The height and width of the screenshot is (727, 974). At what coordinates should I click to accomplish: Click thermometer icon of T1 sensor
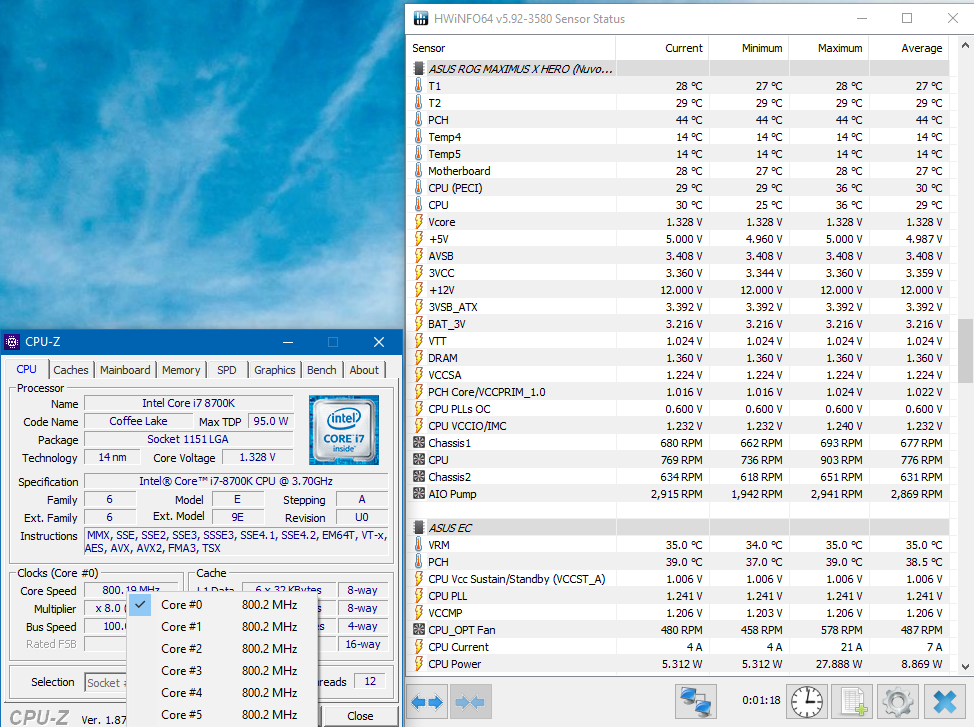click(419, 86)
